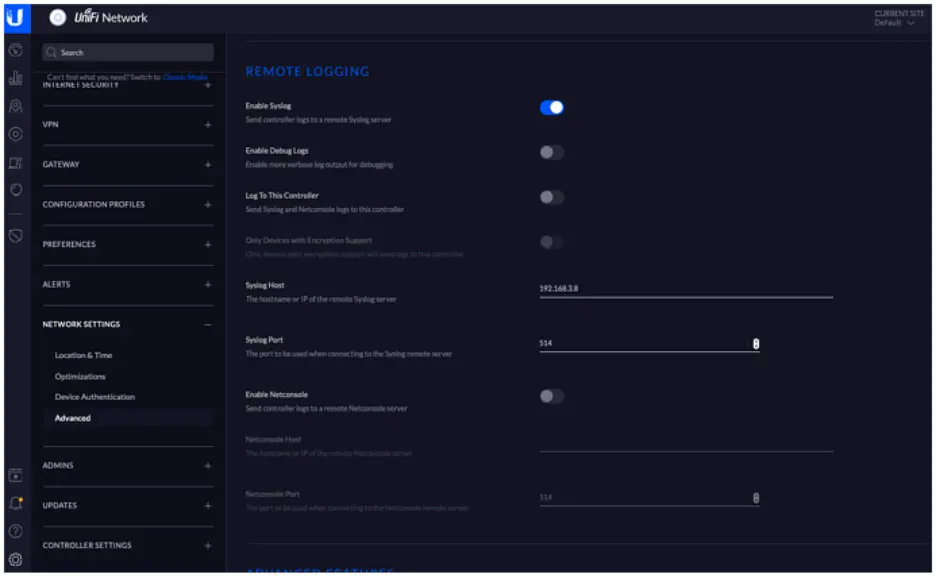Screen dimensions: 936x578
Task: Open Location & Time settings
Action: click(83, 355)
